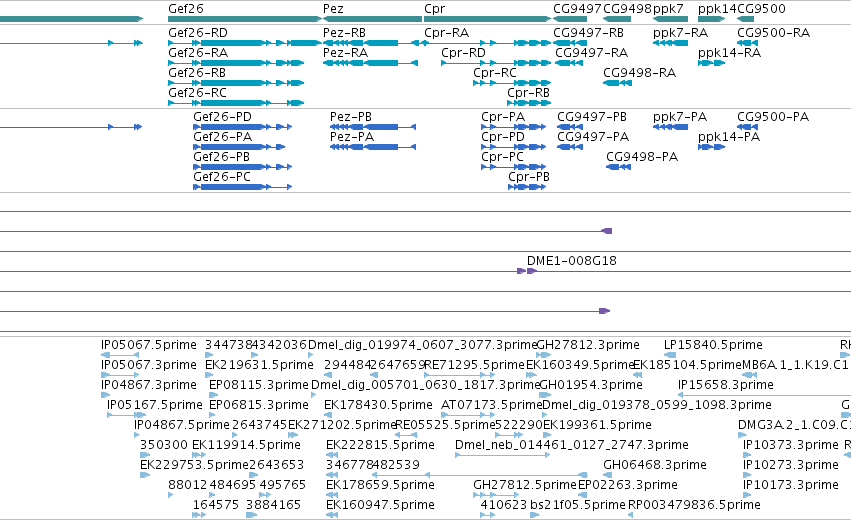Select protein CG9497-PA
851x520 pixels.
(570, 147)
